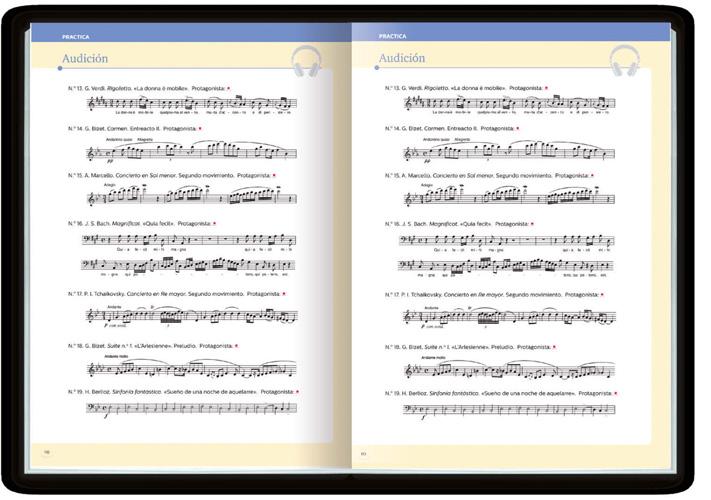
Task: Click the Marcello Concierto music staff, right page
Action: click(510, 196)
